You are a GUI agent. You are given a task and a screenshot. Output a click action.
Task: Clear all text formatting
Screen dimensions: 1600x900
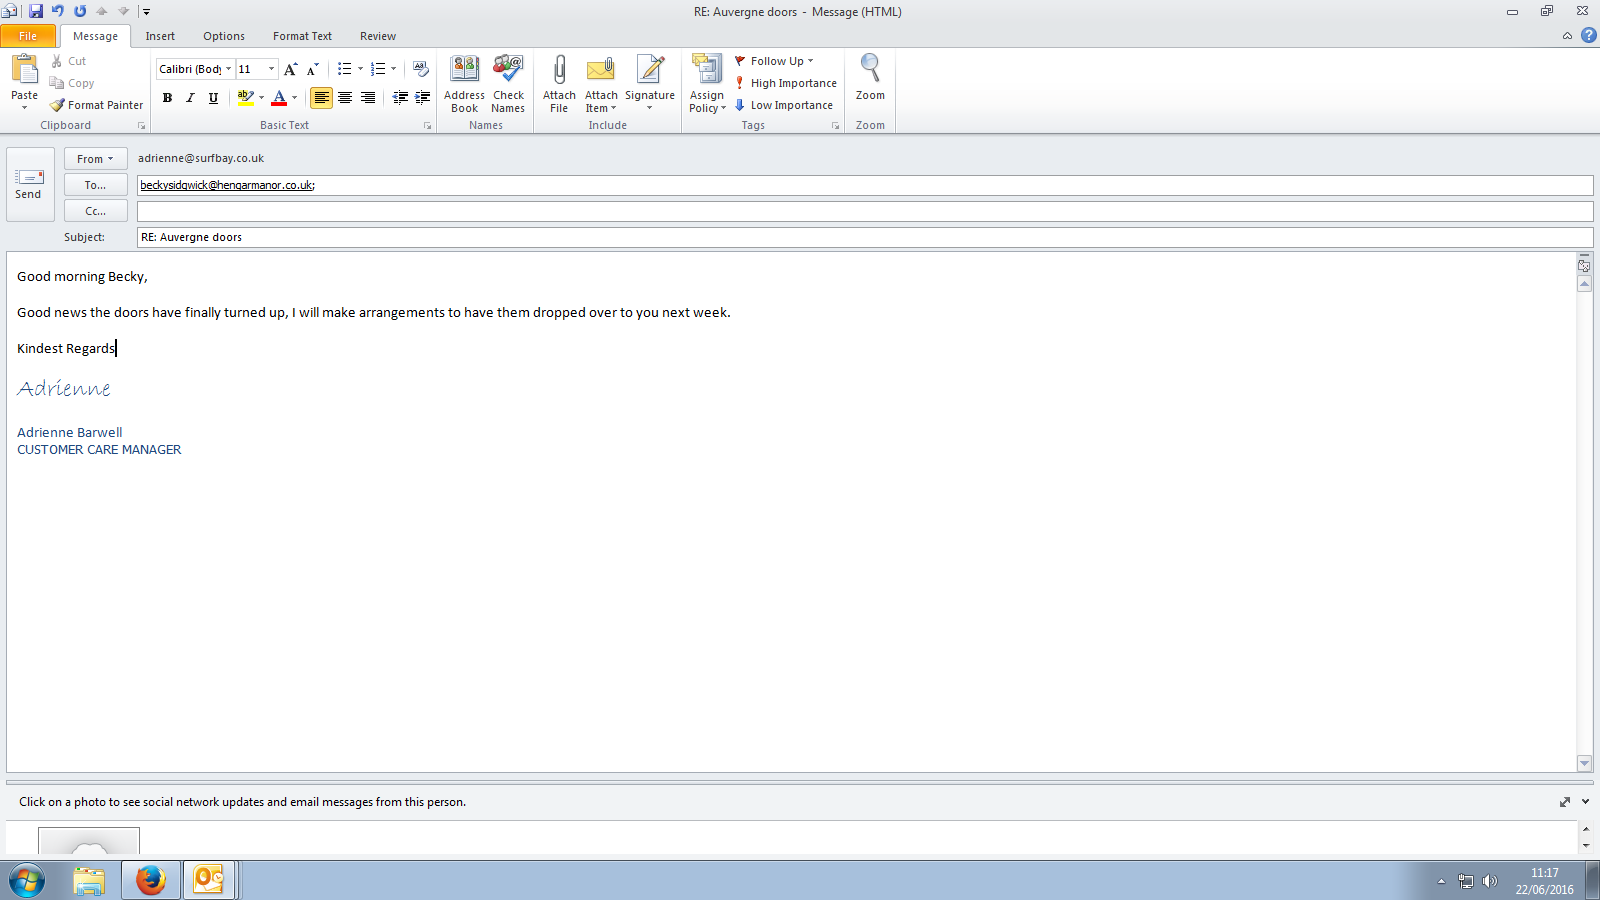pyautogui.click(x=421, y=69)
